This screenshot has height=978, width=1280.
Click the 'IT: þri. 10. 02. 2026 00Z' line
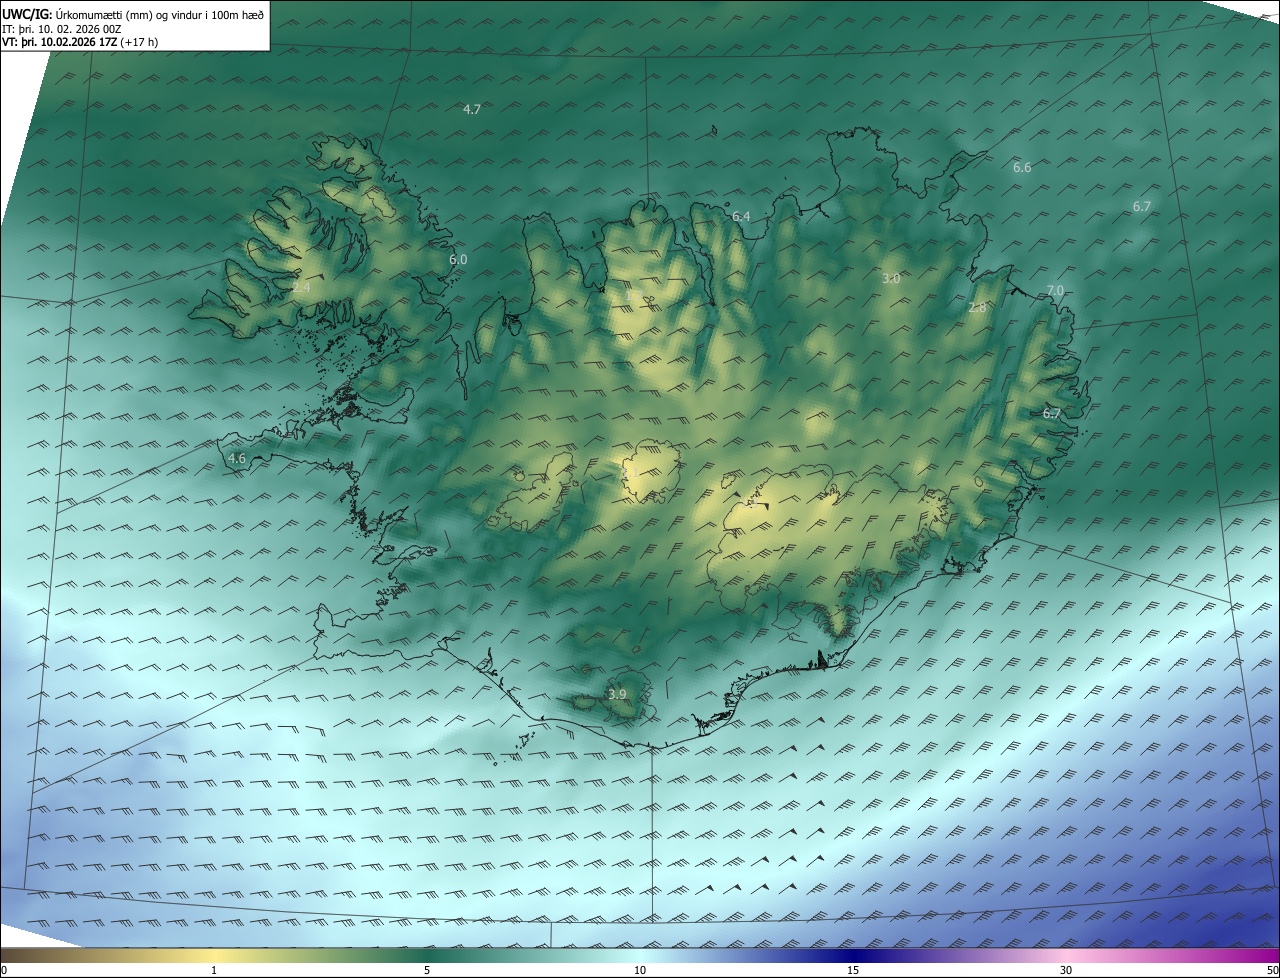[x=62, y=28]
